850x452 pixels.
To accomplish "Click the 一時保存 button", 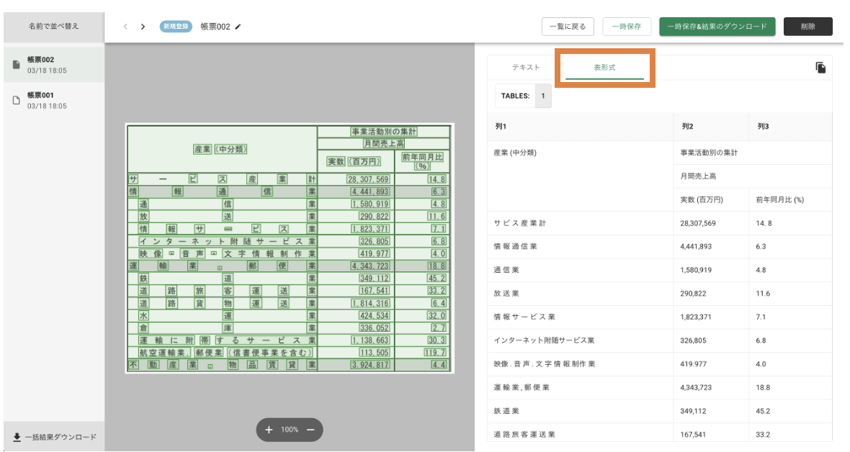I will [x=627, y=27].
